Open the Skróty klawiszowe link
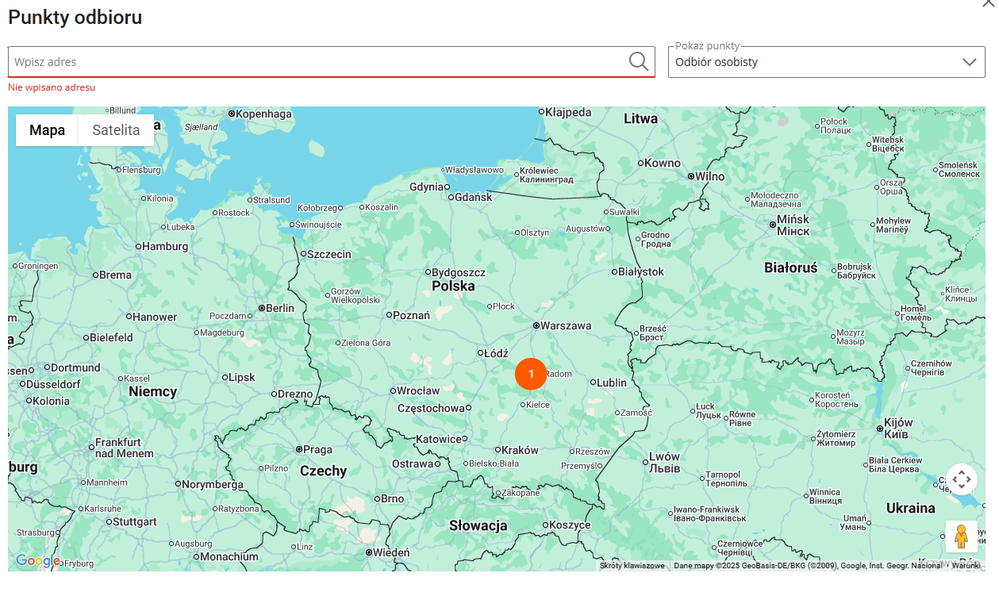999x589 pixels. (x=632, y=566)
